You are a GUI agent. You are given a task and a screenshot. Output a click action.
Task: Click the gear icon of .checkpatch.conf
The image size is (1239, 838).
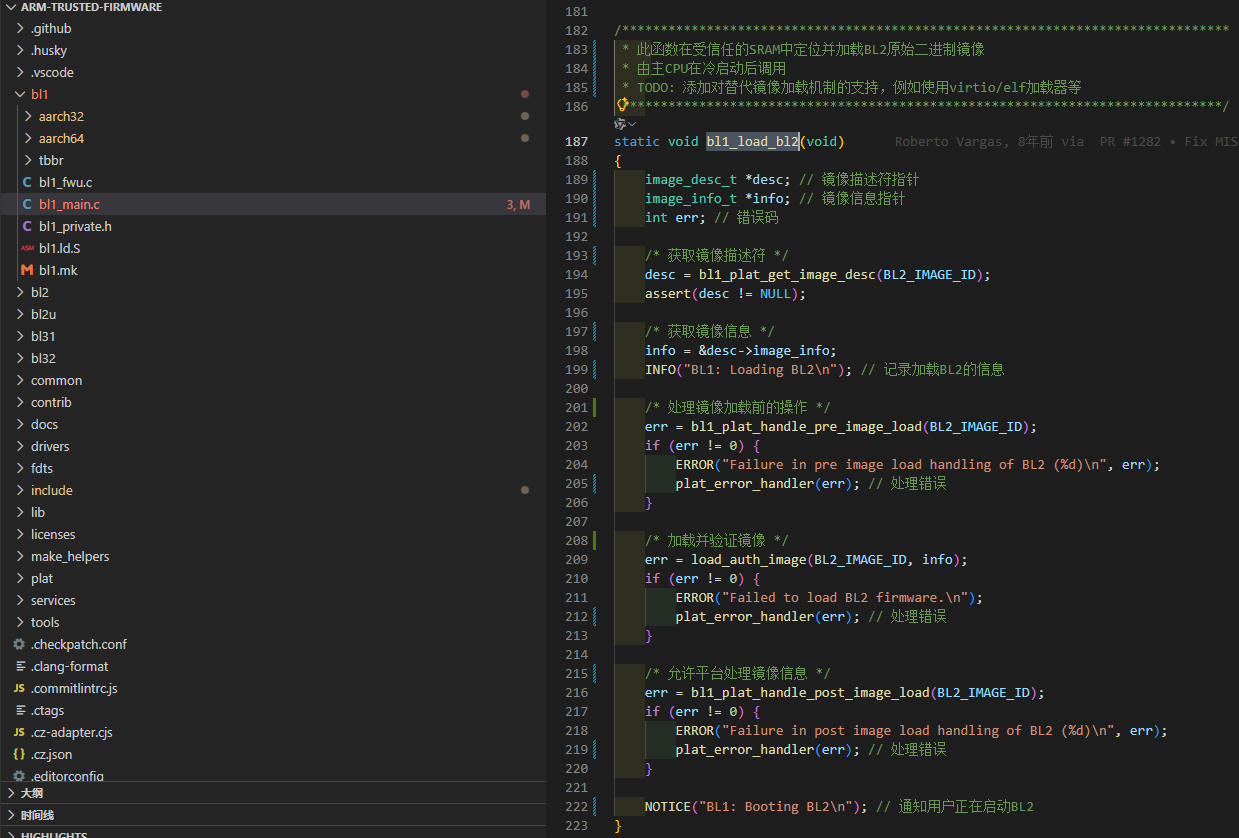pos(19,644)
